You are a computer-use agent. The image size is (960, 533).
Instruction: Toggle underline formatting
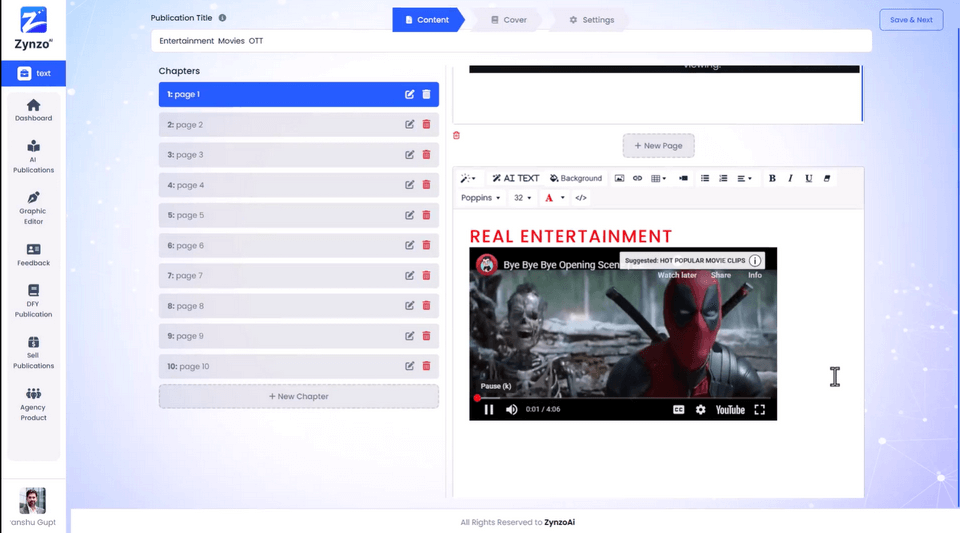point(808,178)
